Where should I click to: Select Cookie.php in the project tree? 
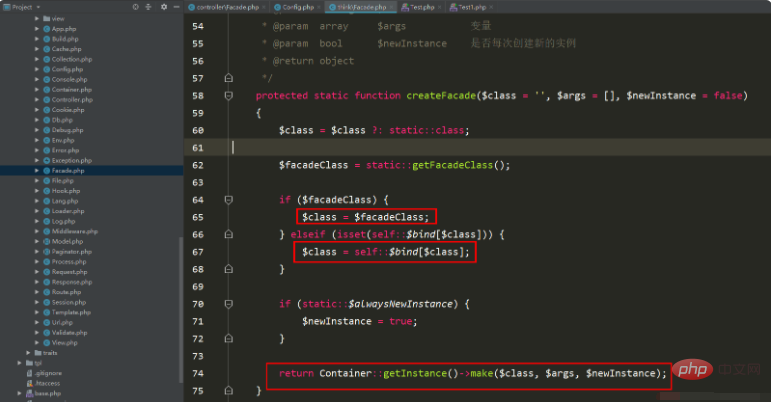click(x=68, y=110)
